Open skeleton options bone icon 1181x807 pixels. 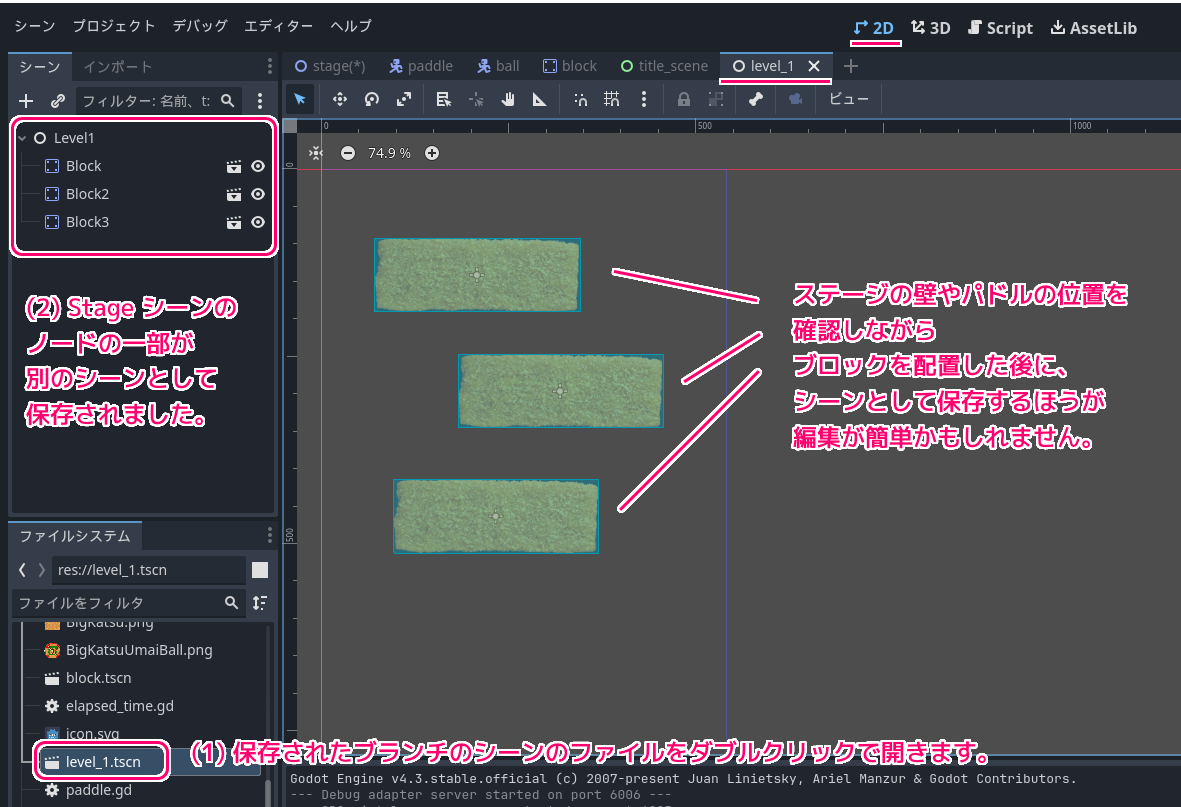(x=755, y=99)
